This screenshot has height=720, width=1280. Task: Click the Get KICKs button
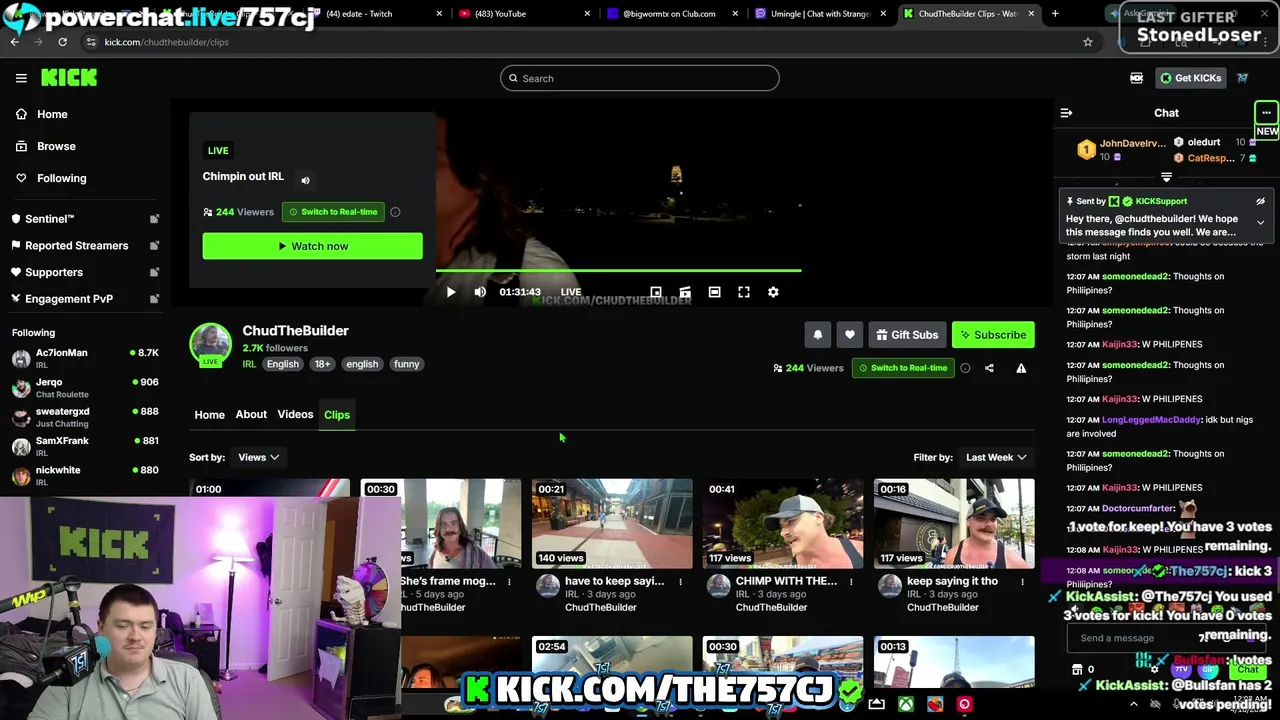pos(1190,78)
